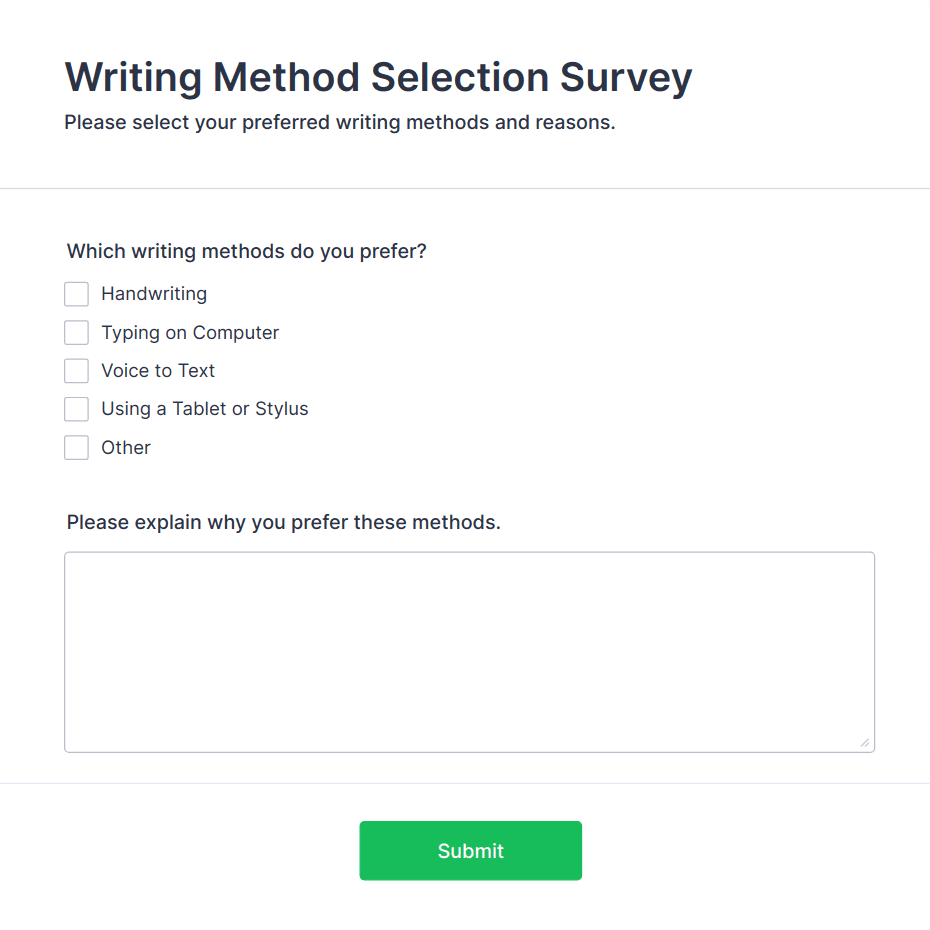Click the Using a Tablet or Stylus label
Screen dimensions: 930x930
pyautogui.click(x=204, y=409)
